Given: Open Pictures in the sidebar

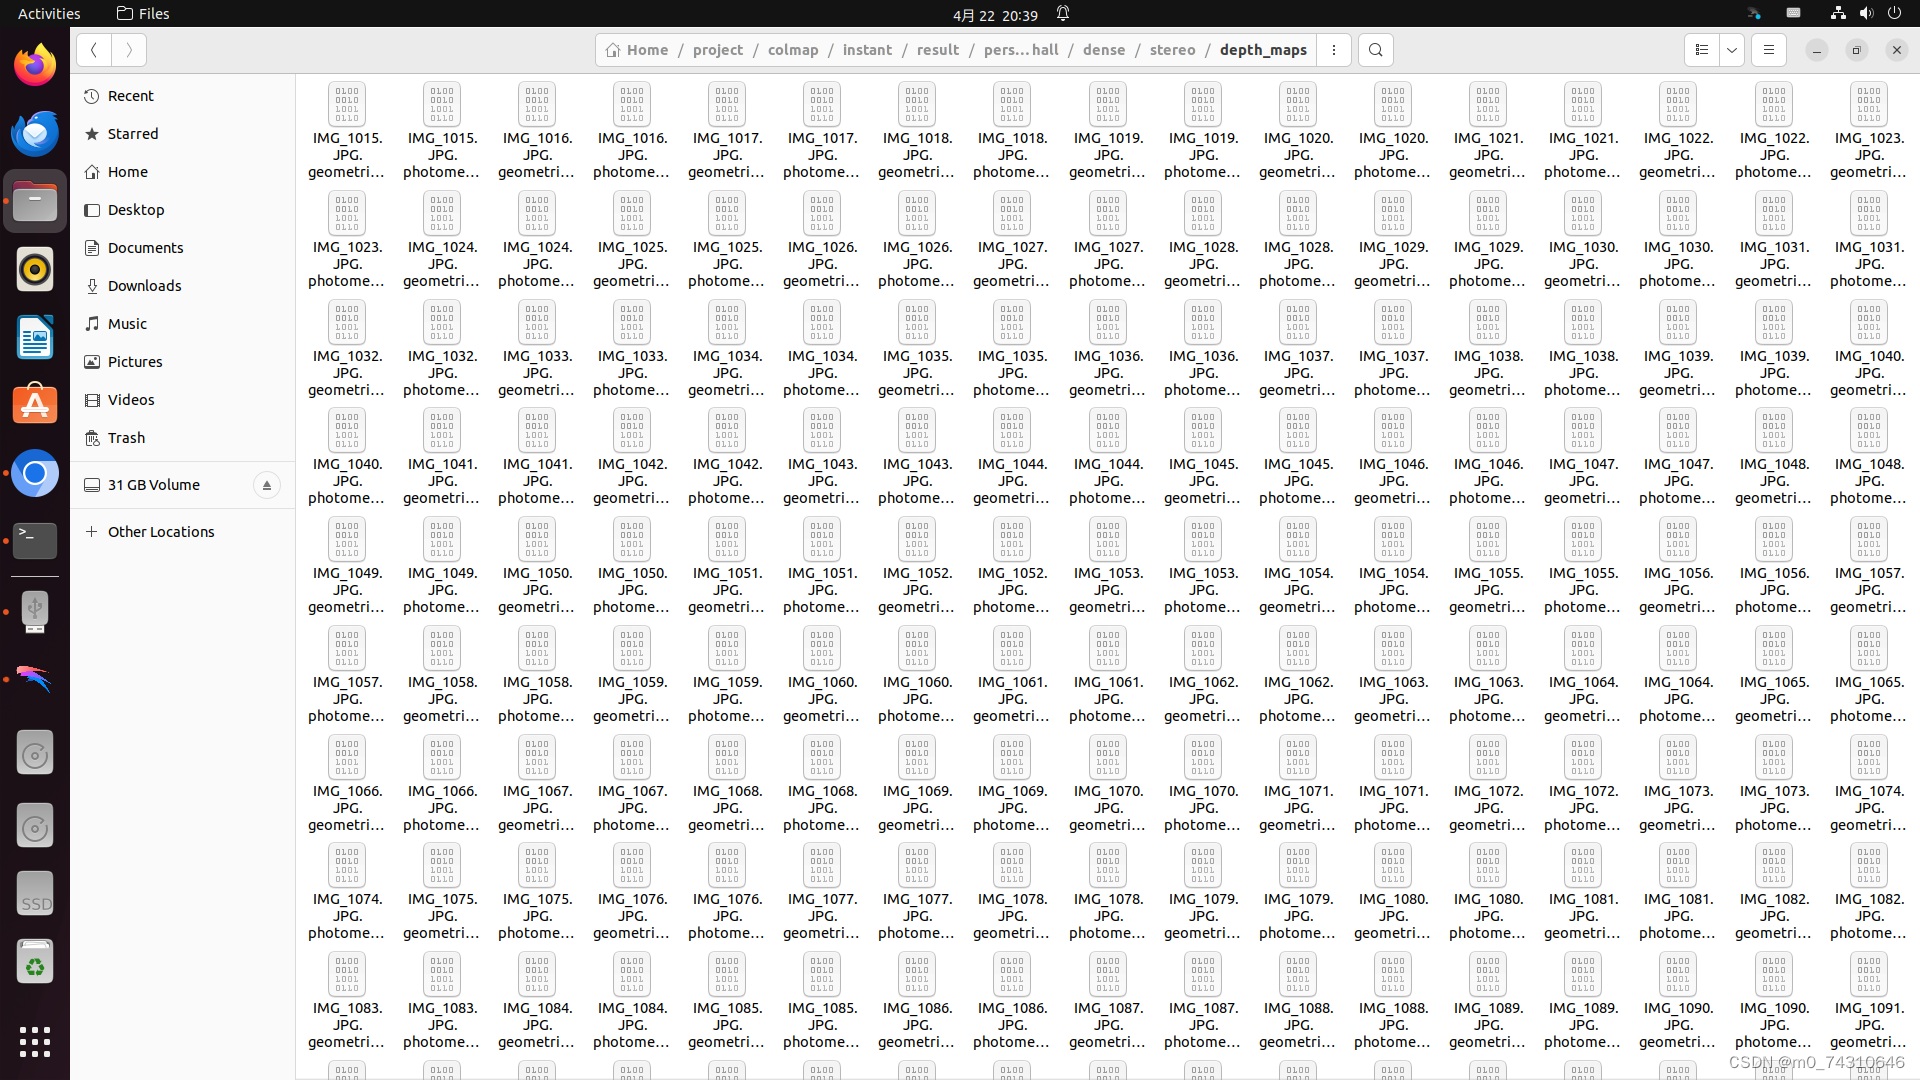Looking at the screenshot, I should pos(183,362).
